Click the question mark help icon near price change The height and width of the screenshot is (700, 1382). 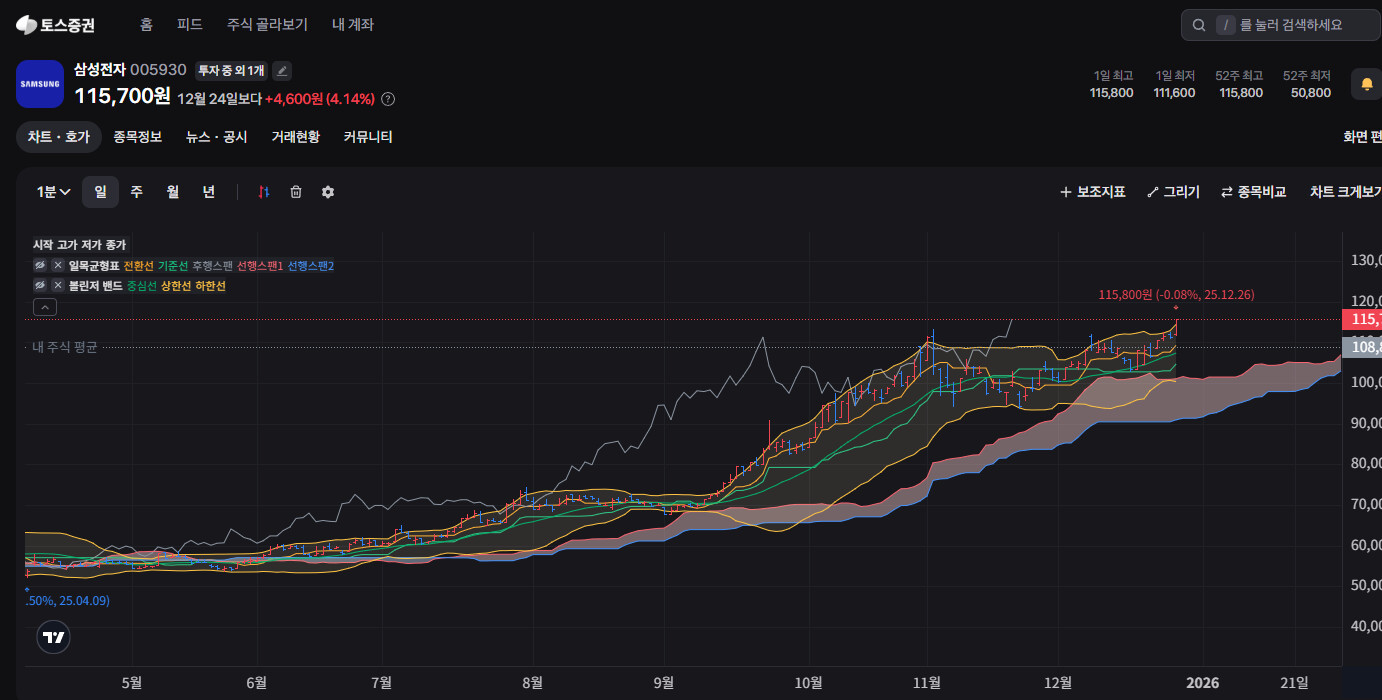point(388,99)
